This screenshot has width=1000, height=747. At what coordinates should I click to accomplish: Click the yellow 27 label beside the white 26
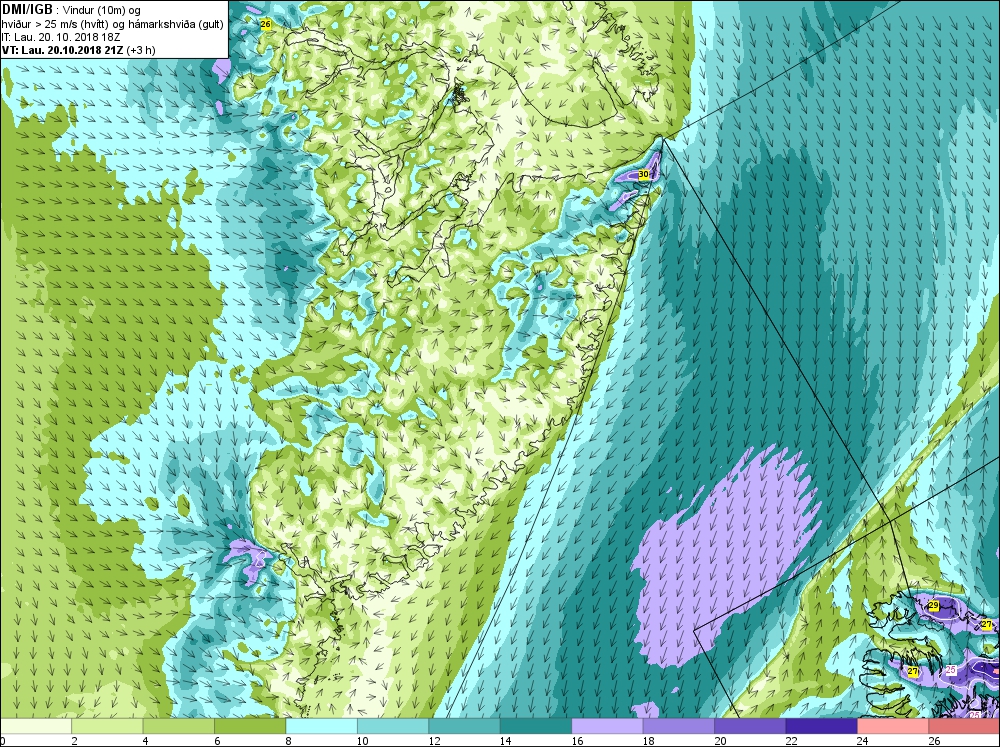[913, 671]
